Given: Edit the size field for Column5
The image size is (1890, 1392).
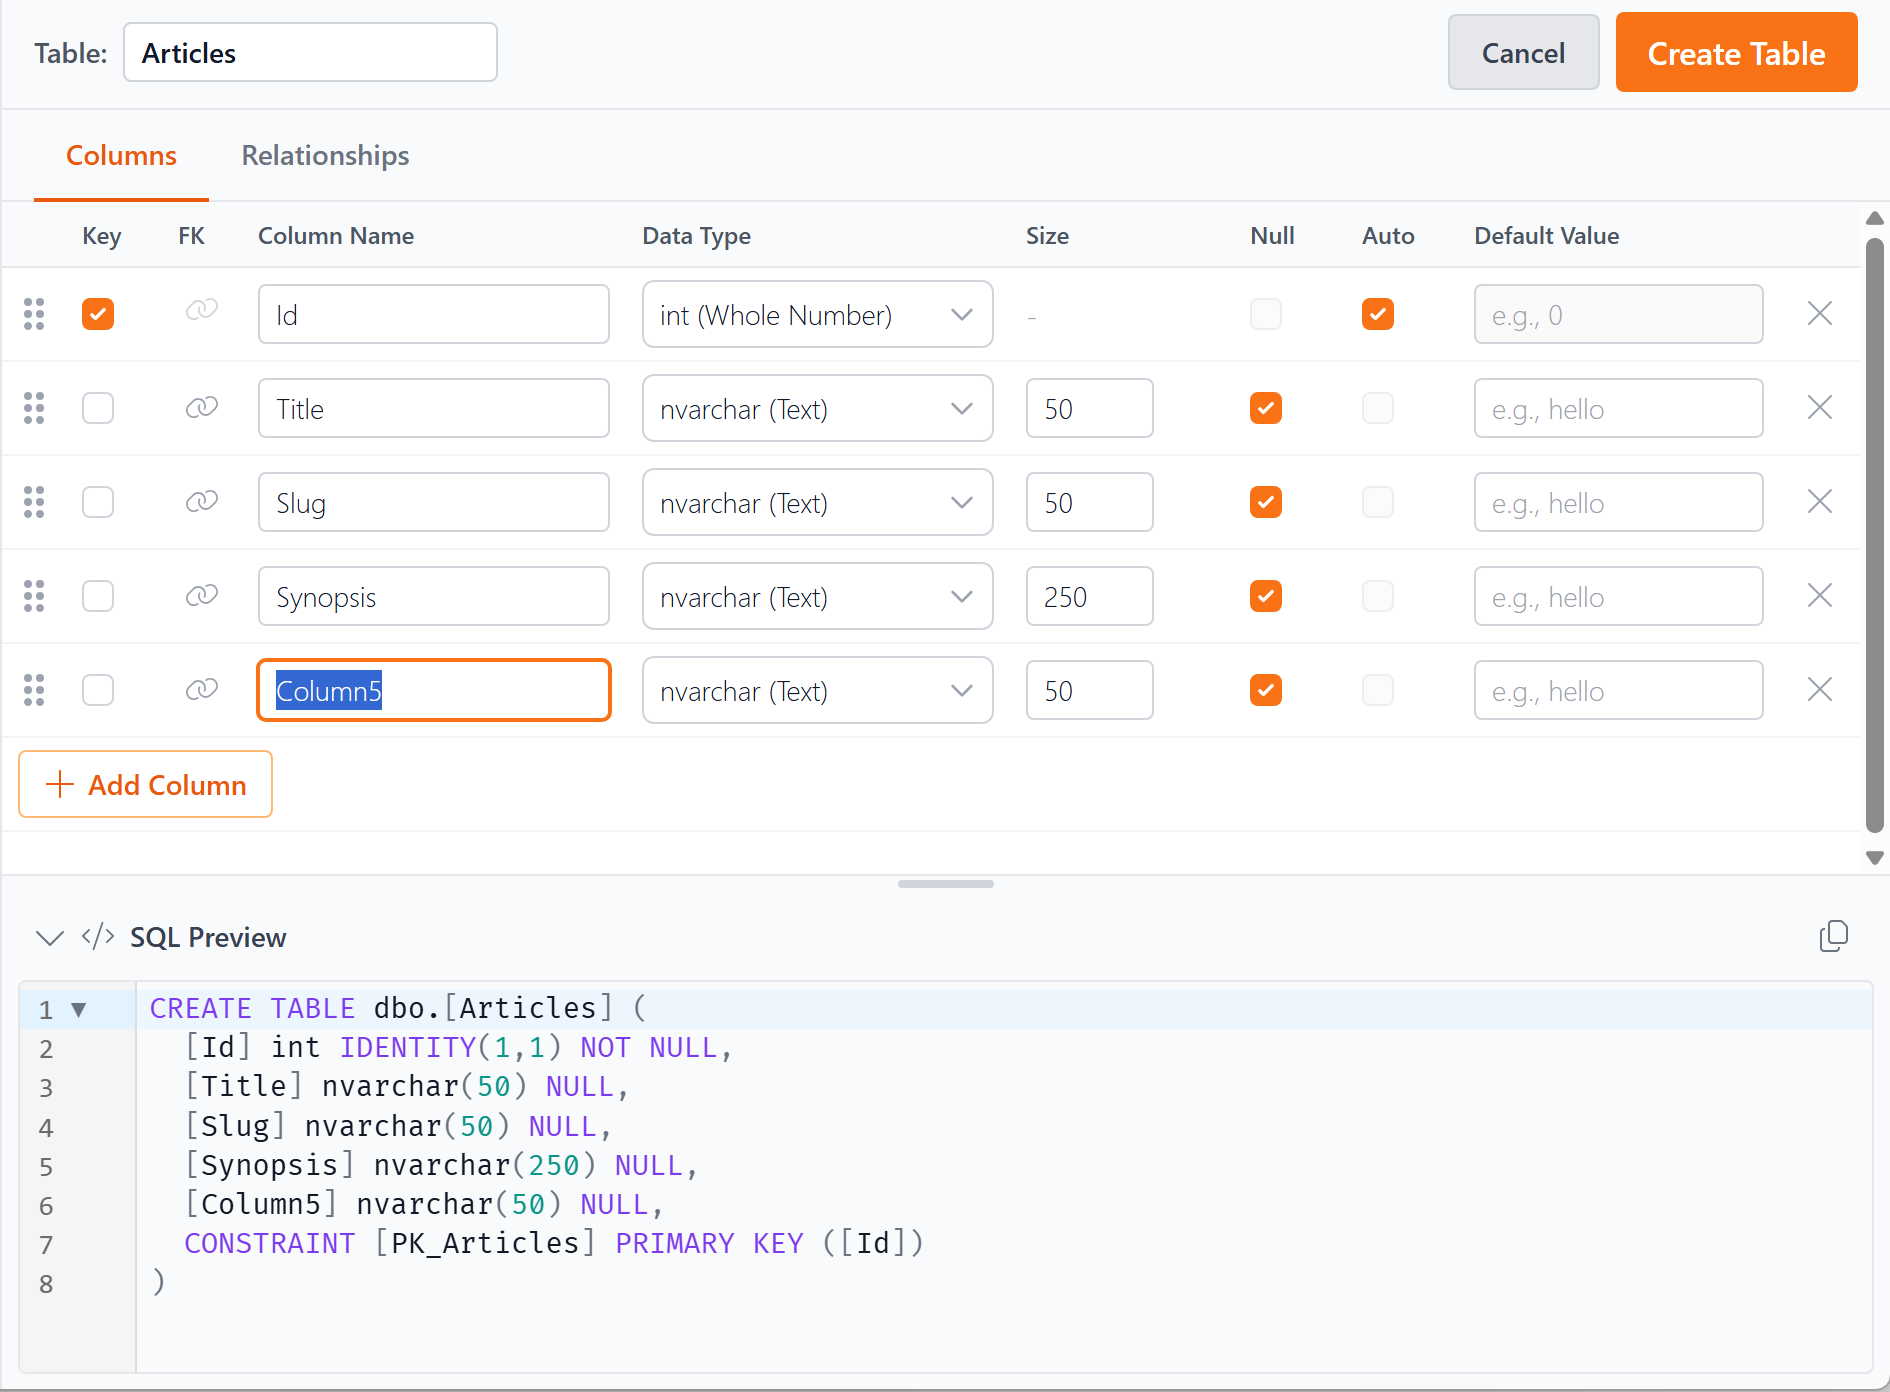Looking at the screenshot, I should pyautogui.click(x=1090, y=690).
